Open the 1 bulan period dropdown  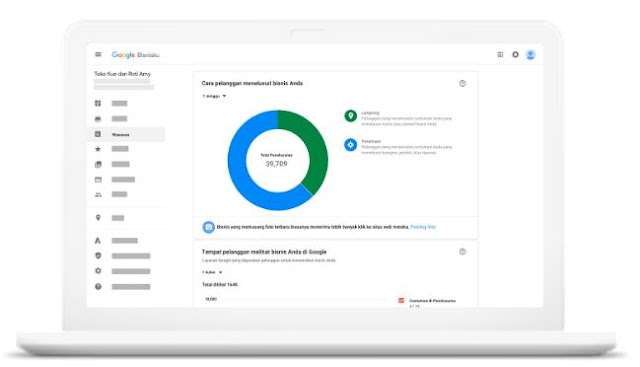[212, 272]
